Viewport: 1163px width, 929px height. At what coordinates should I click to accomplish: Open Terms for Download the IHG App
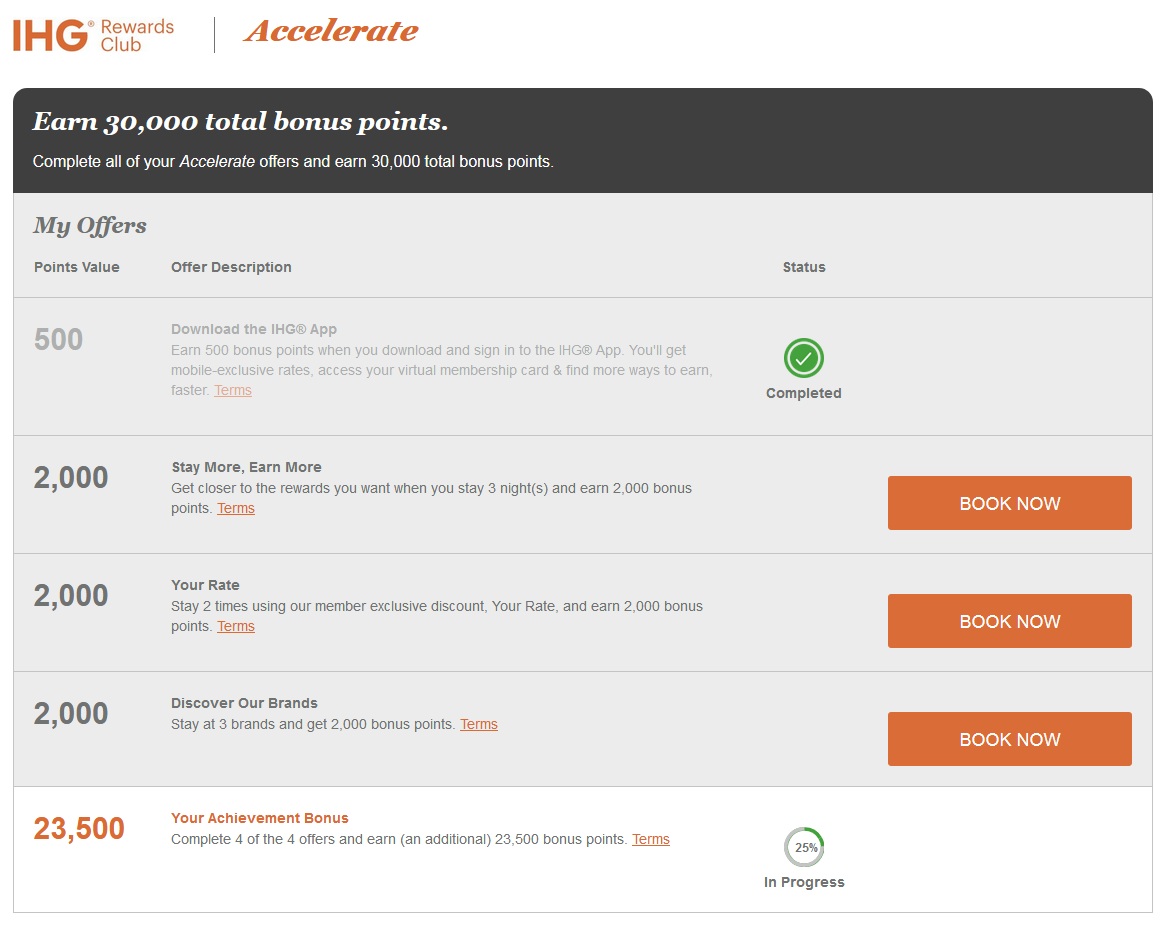[233, 390]
